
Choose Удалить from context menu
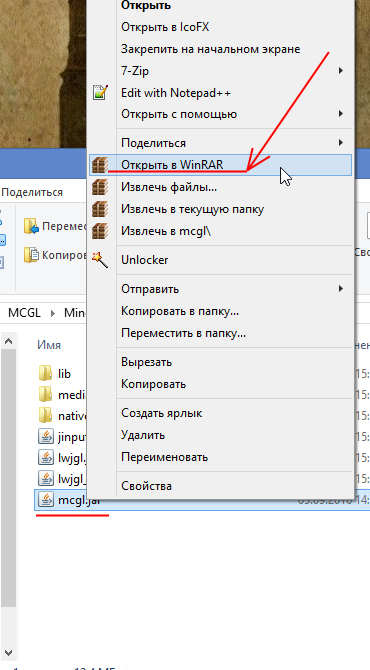pos(143,435)
